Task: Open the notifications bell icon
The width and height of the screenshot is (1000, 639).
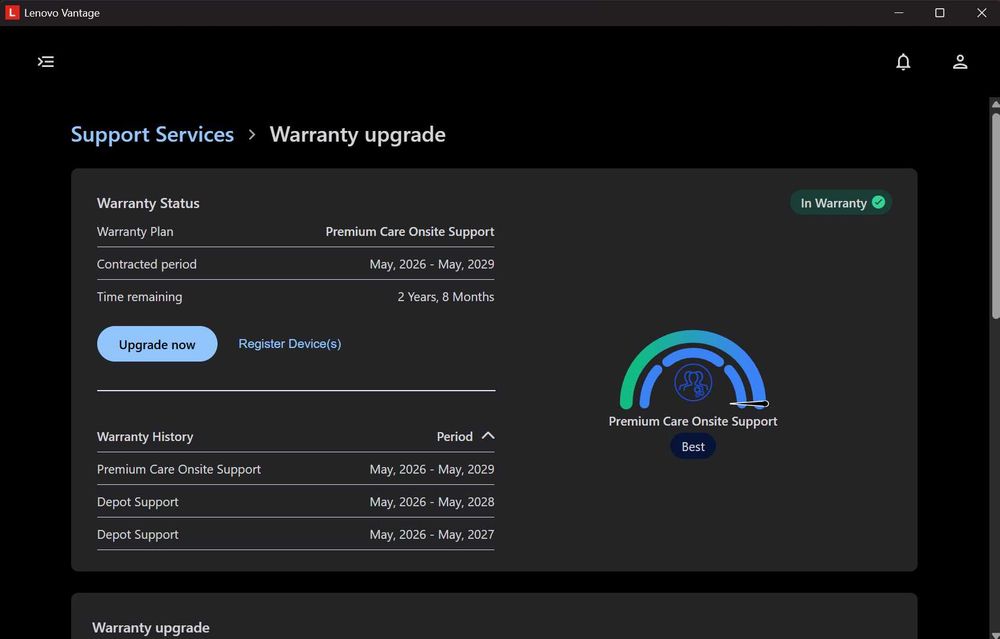Action: (903, 62)
